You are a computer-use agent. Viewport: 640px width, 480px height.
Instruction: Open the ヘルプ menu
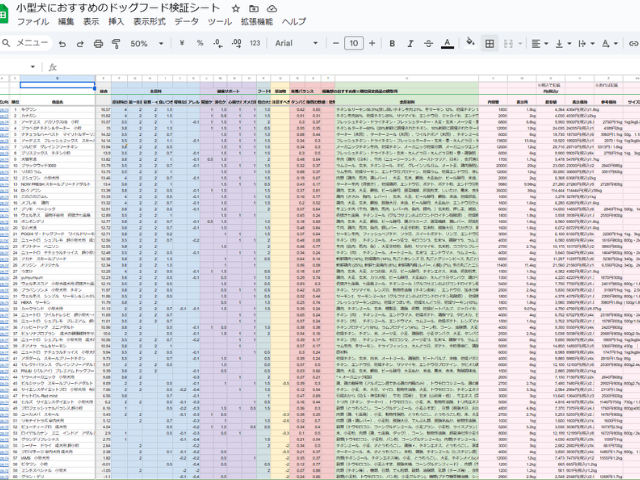click(x=294, y=22)
